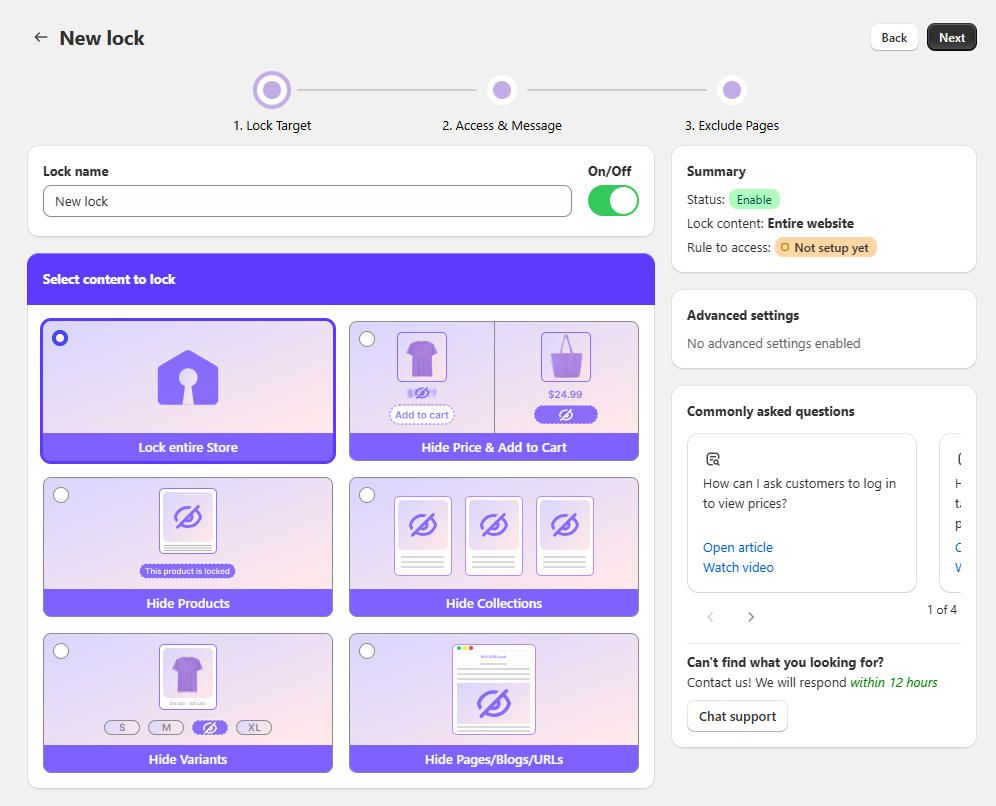Click the purple t-shirt icon in Hide Price card
This screenshot has height=806, width=996.
(421, 356)
